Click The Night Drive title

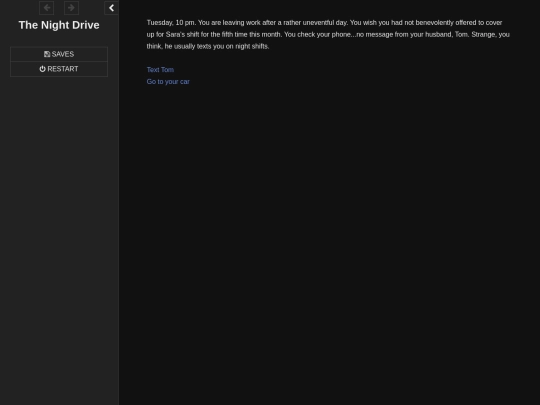pyautogui.click(x=59, y=25)
